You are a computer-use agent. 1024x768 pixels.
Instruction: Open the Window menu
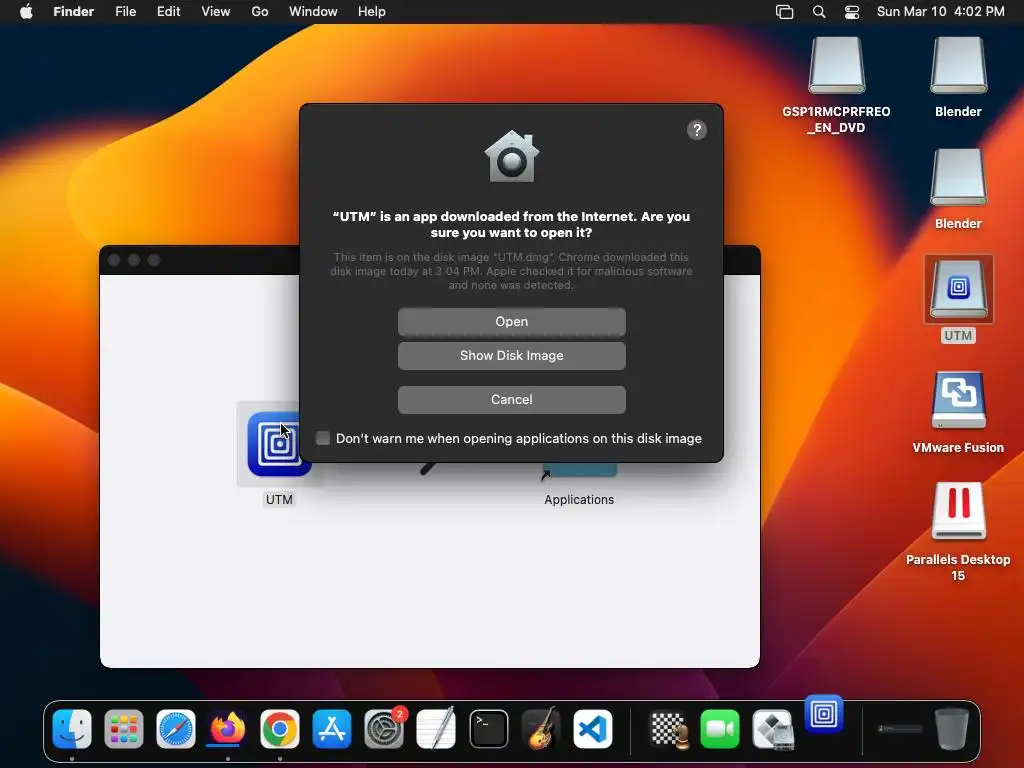(x=313, y=12)
